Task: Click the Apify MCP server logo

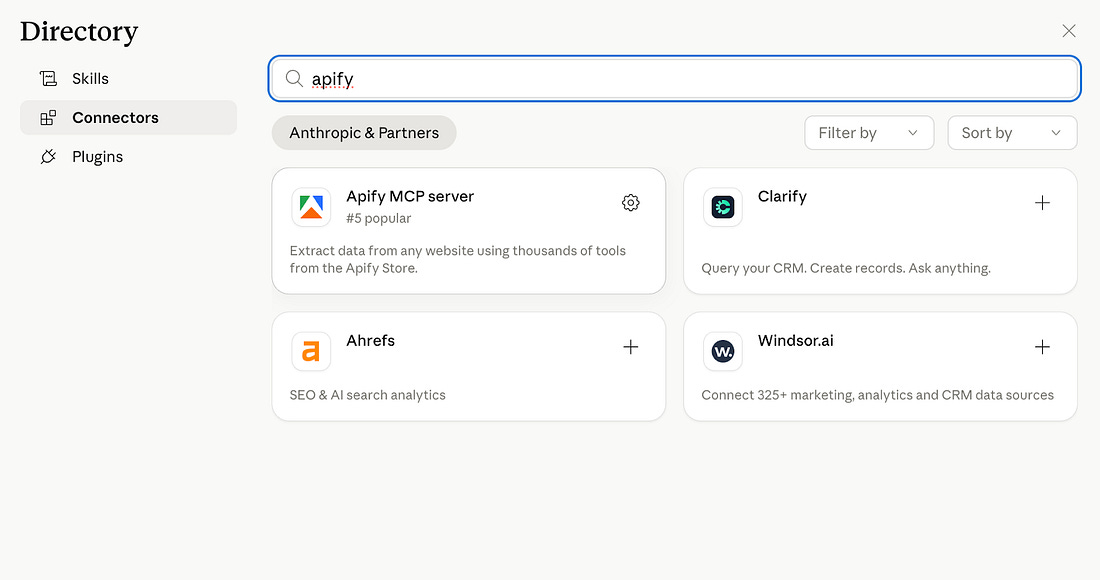Action: click(311, 207)
